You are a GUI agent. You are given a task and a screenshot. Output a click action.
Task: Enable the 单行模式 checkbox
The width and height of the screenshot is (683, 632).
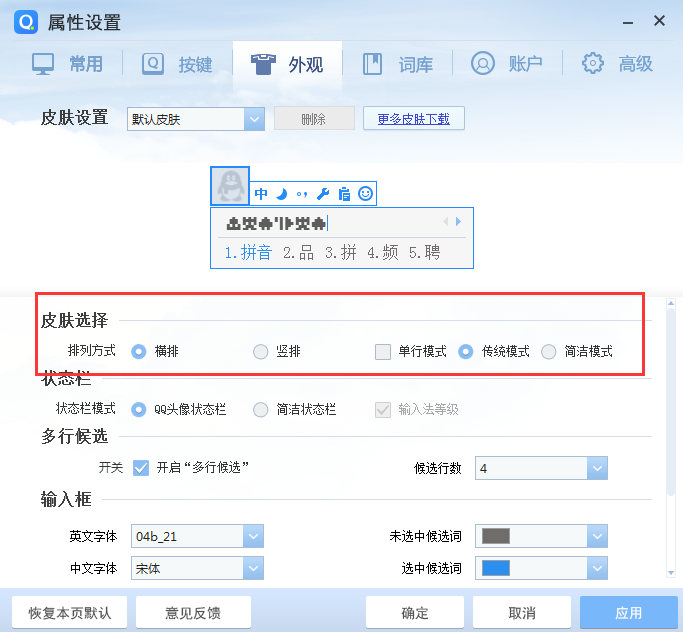tap(382, 351)
